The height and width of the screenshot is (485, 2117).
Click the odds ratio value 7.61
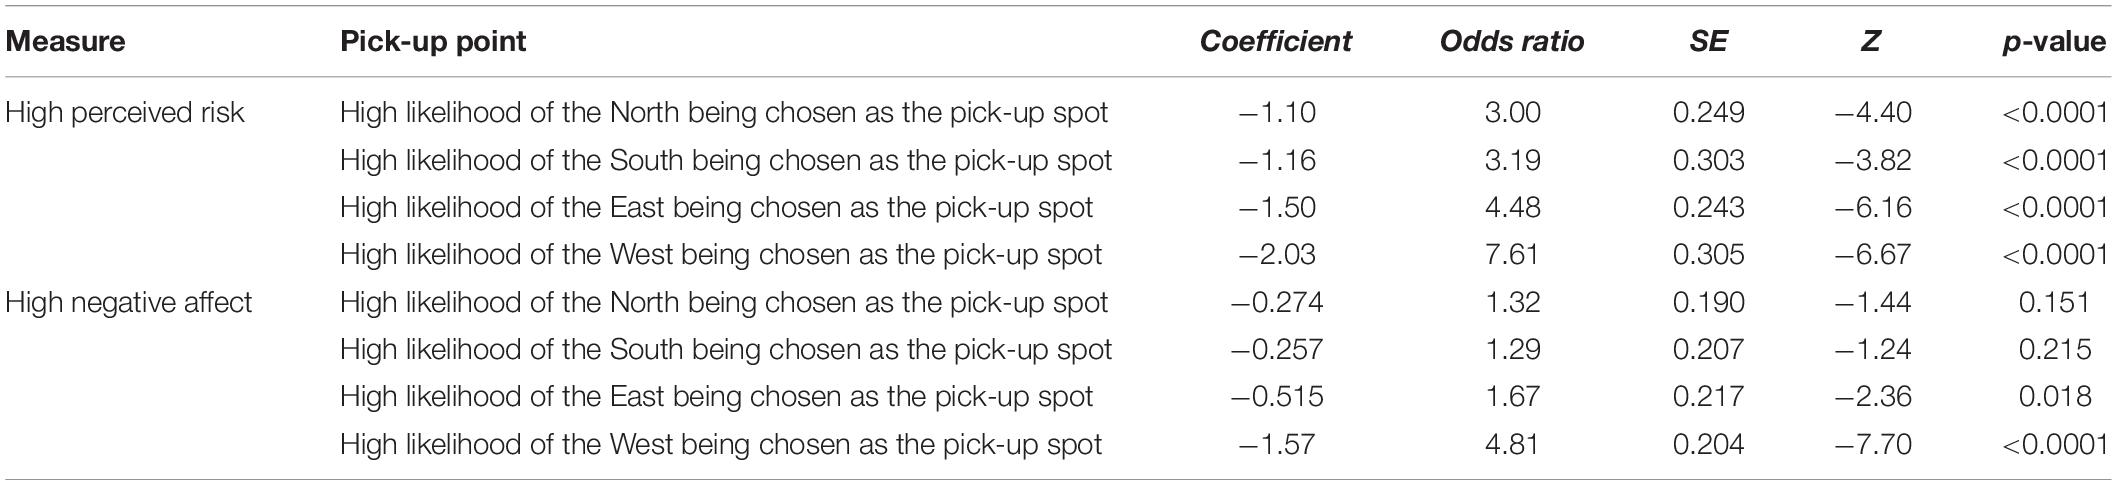pos(1512,255)
